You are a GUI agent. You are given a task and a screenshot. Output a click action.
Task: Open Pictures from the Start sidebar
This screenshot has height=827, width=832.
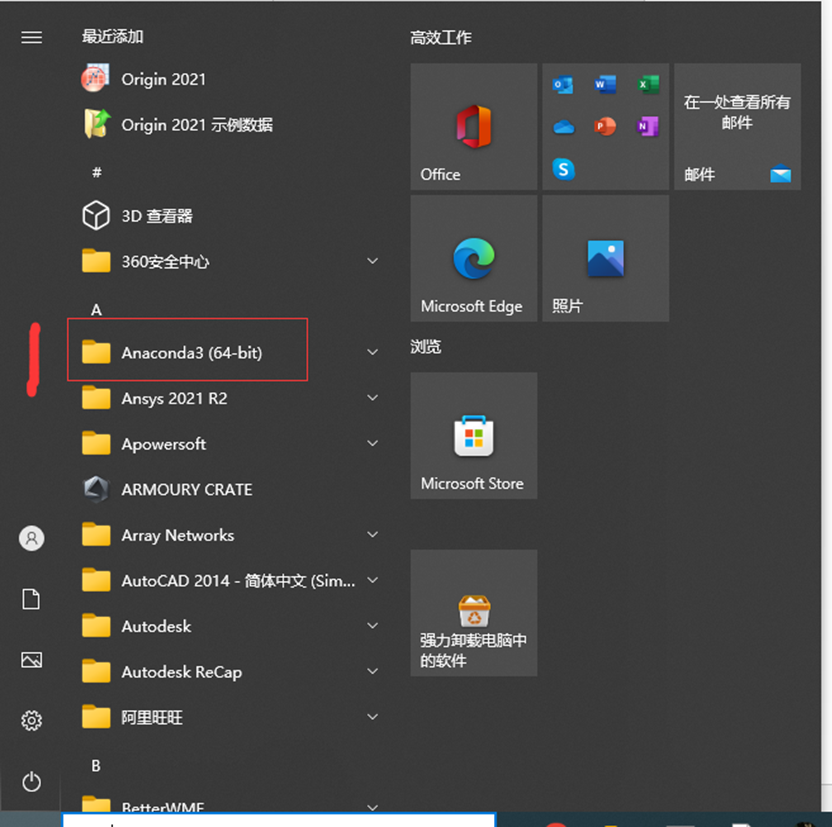click(31, 660)
